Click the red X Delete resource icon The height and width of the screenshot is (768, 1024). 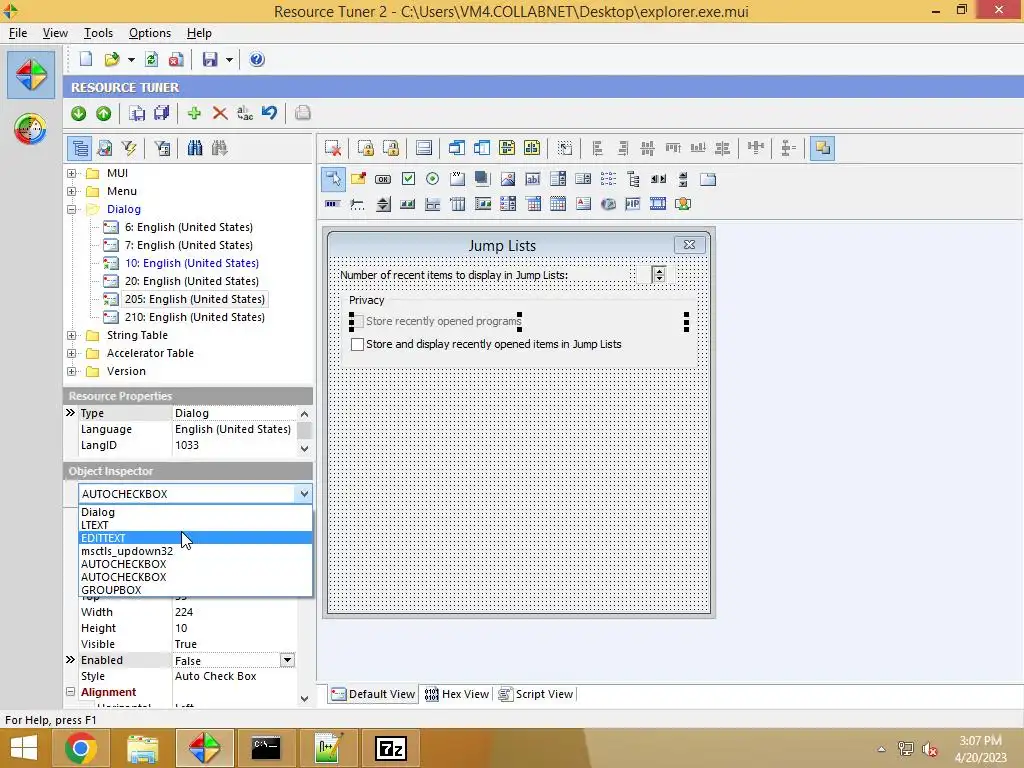click(219, 114)
